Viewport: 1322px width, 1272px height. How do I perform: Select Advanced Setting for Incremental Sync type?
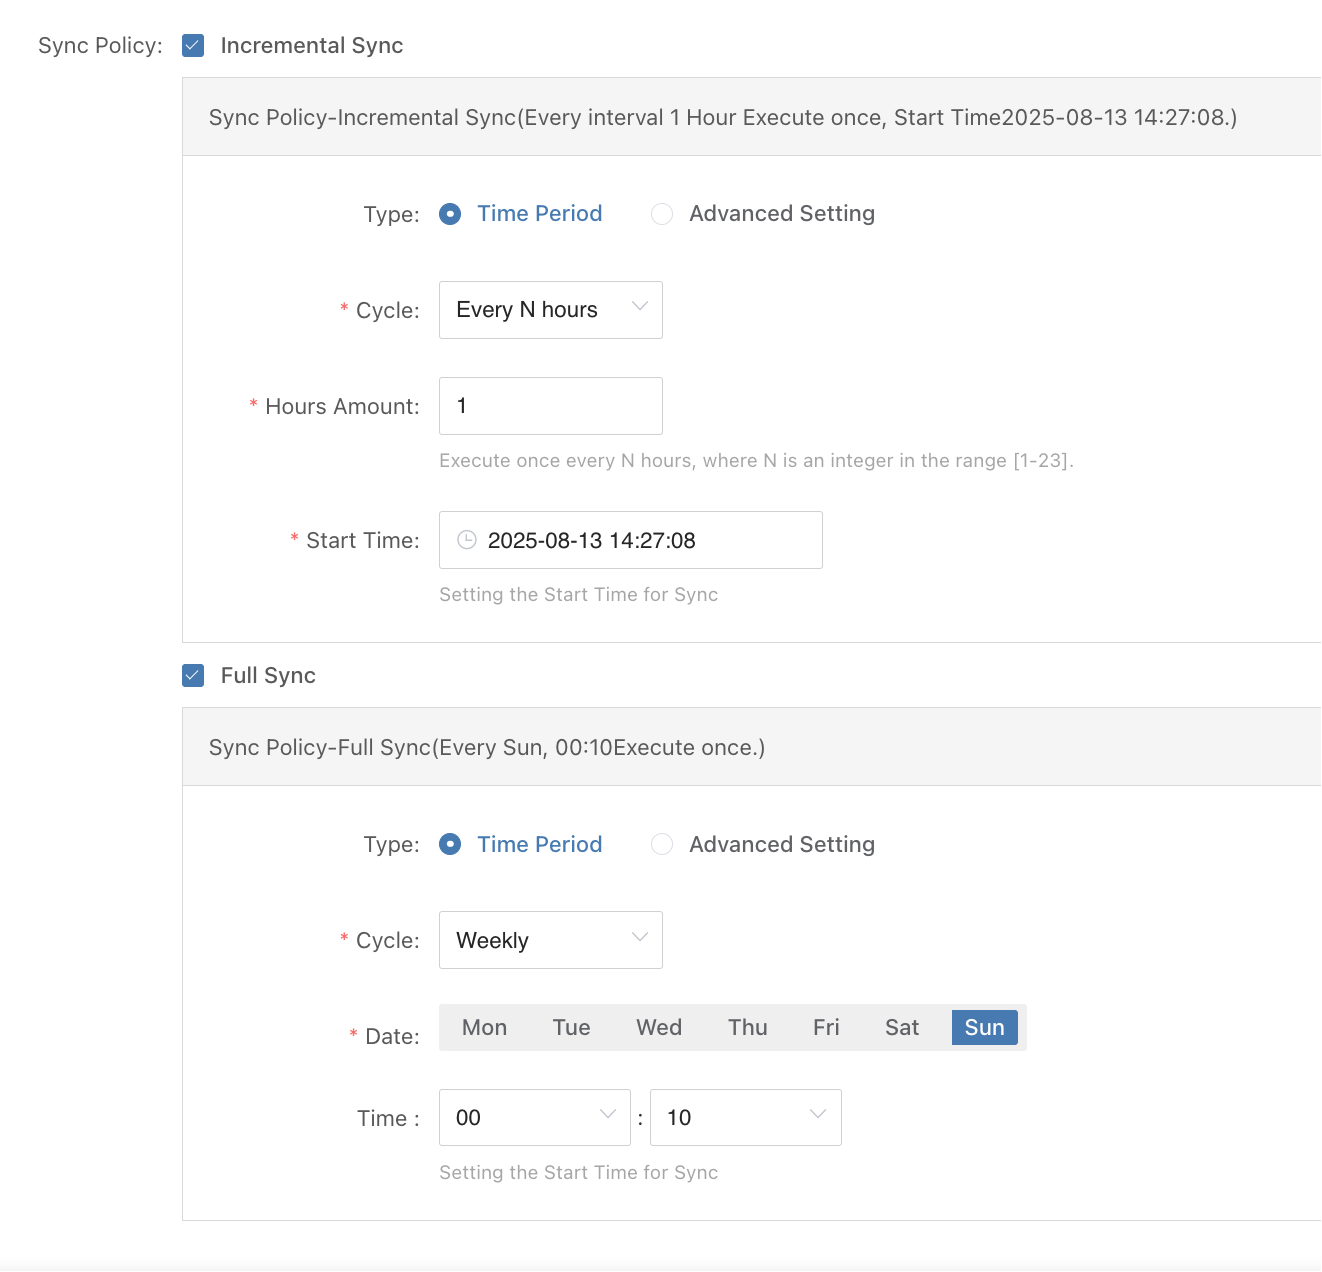click(x=662, y=214)
